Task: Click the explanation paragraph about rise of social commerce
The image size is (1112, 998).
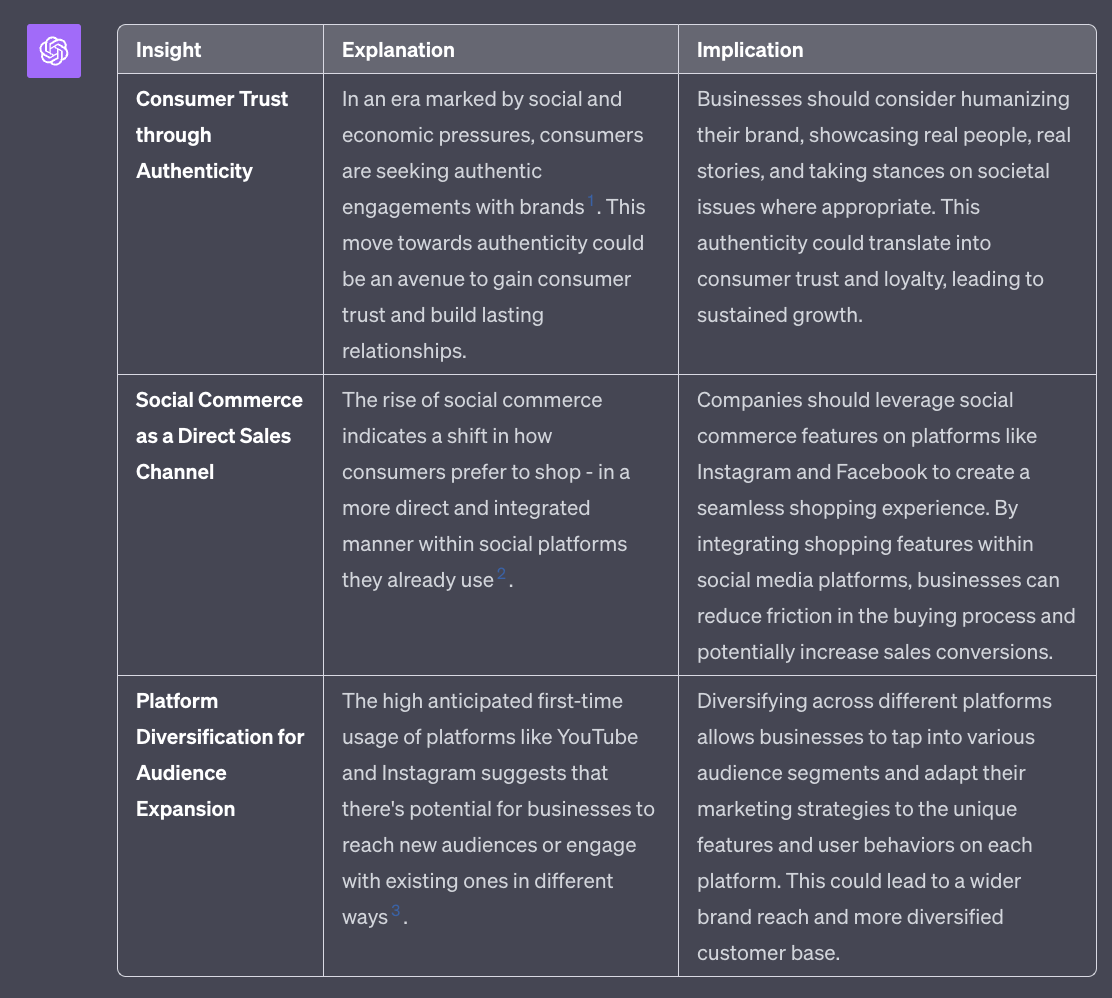Action: (x=486, y=490)
